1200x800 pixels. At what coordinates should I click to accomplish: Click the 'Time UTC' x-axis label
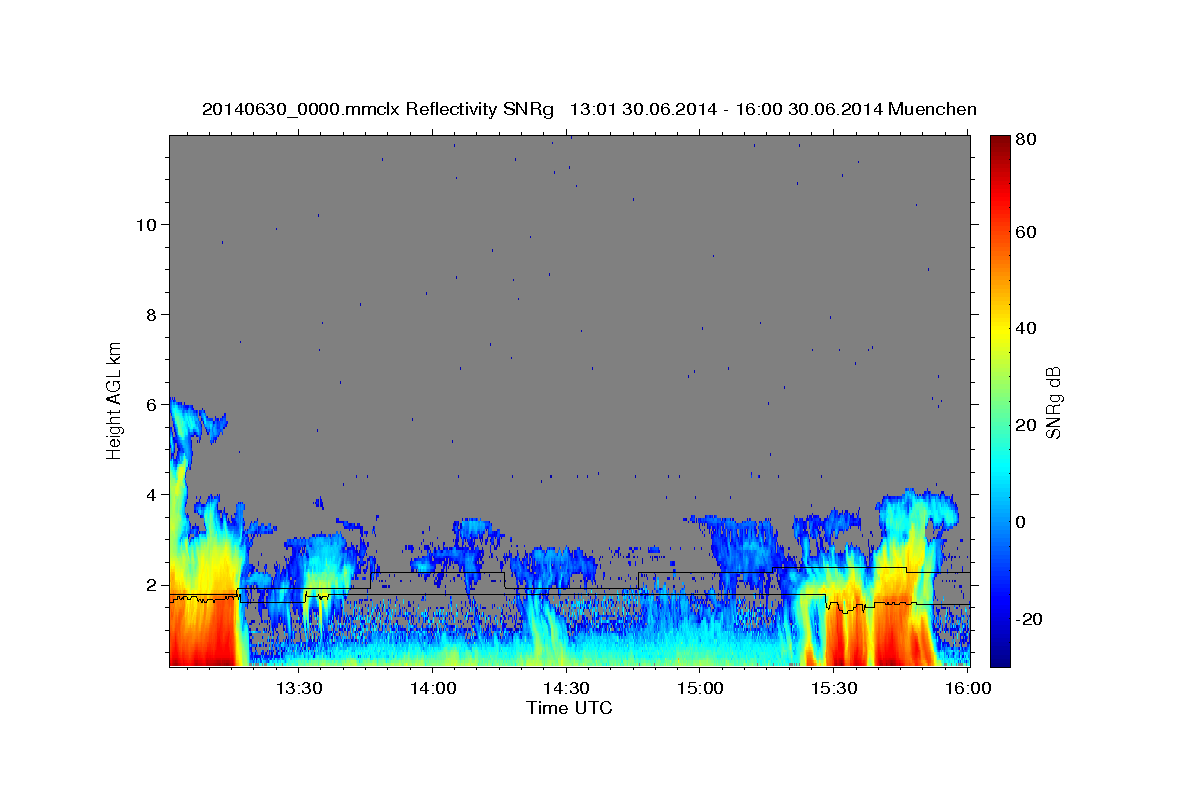(x=569, y=708)
